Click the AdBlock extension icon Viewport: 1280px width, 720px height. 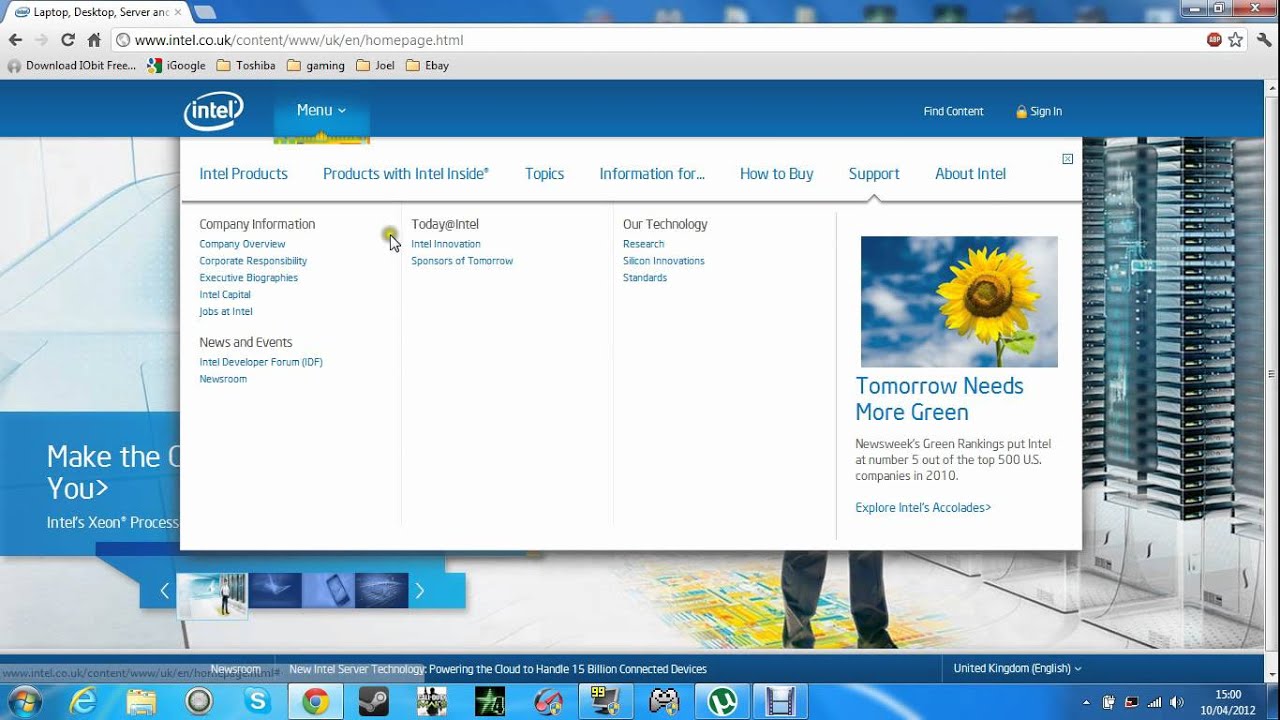(1214, 40)
